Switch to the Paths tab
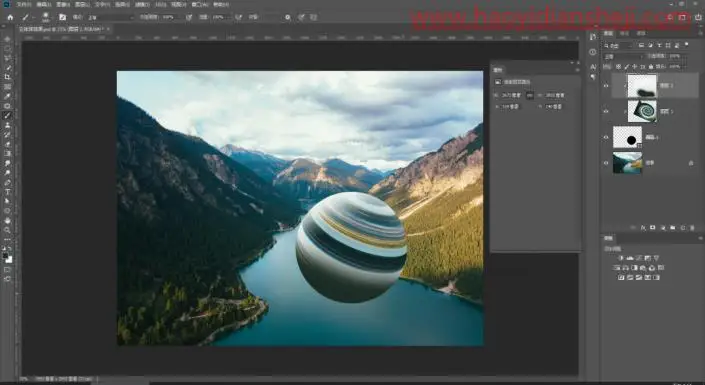 pos(642,33)
